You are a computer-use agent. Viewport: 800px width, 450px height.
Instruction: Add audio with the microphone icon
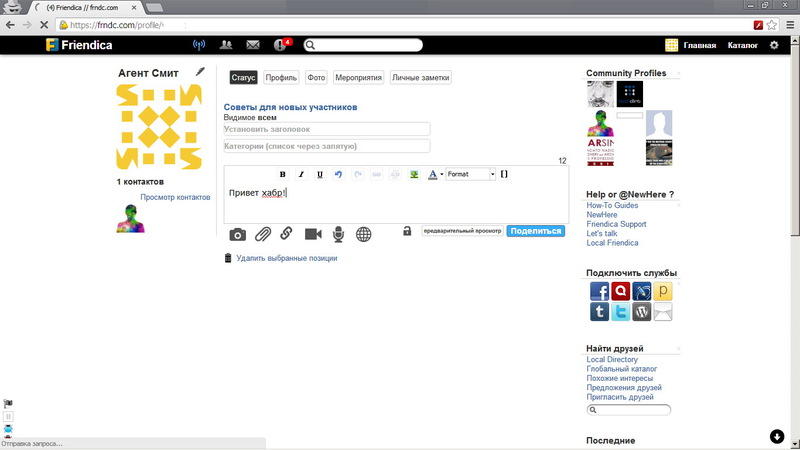(338, 235)
